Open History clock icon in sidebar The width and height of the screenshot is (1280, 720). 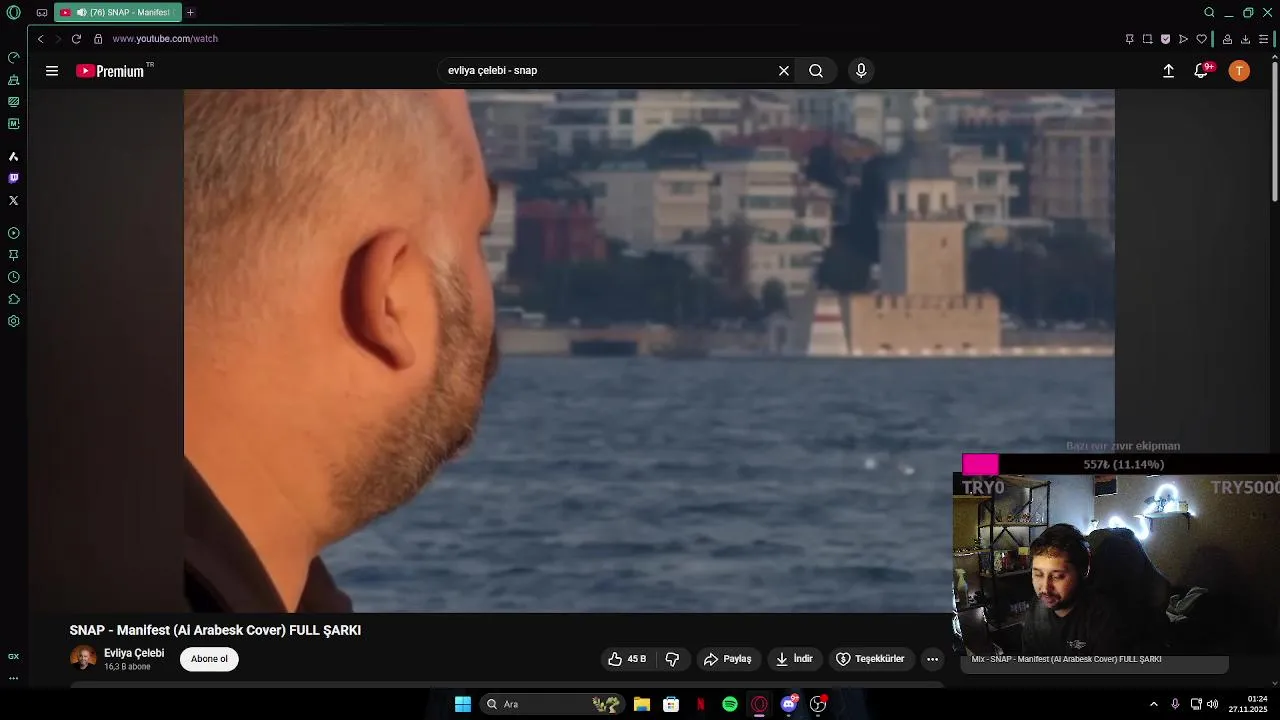pos(13,277)
